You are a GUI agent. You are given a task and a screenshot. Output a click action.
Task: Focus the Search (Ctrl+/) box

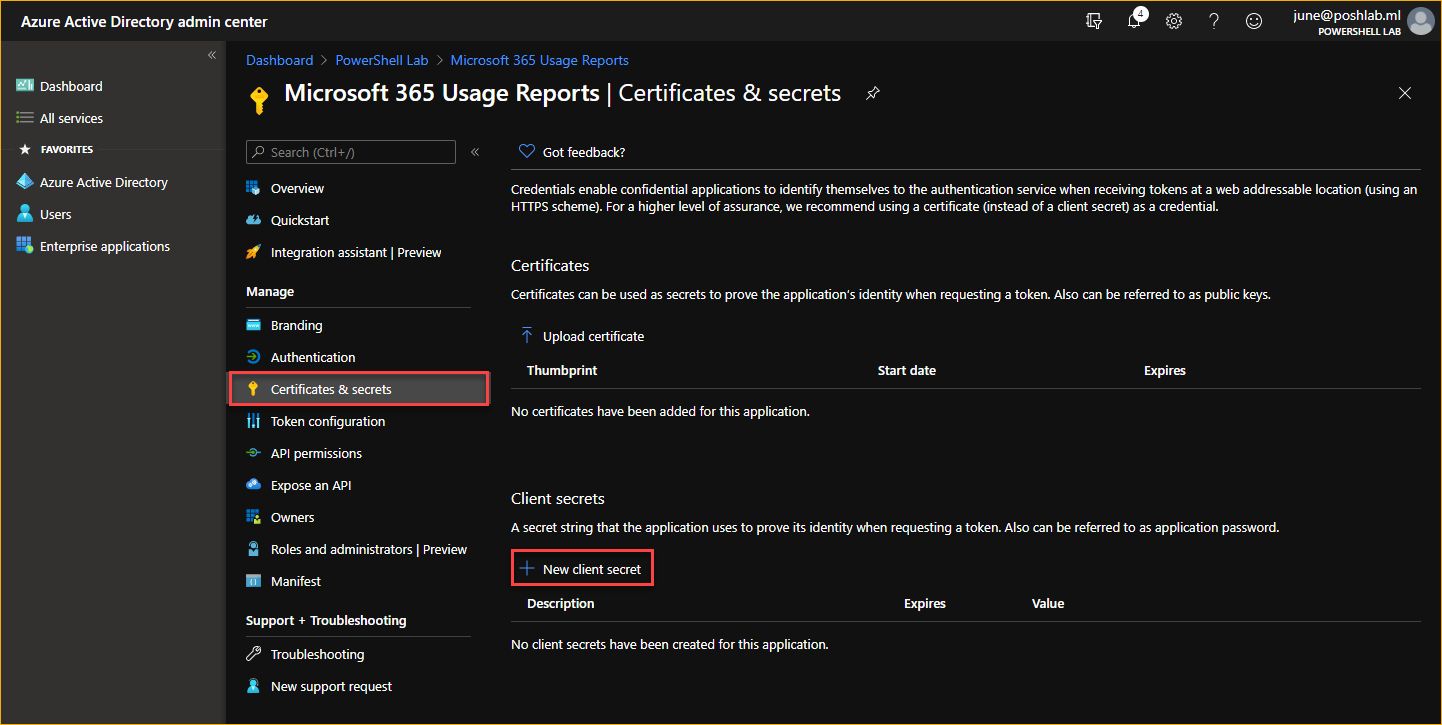tap(351, 152)
